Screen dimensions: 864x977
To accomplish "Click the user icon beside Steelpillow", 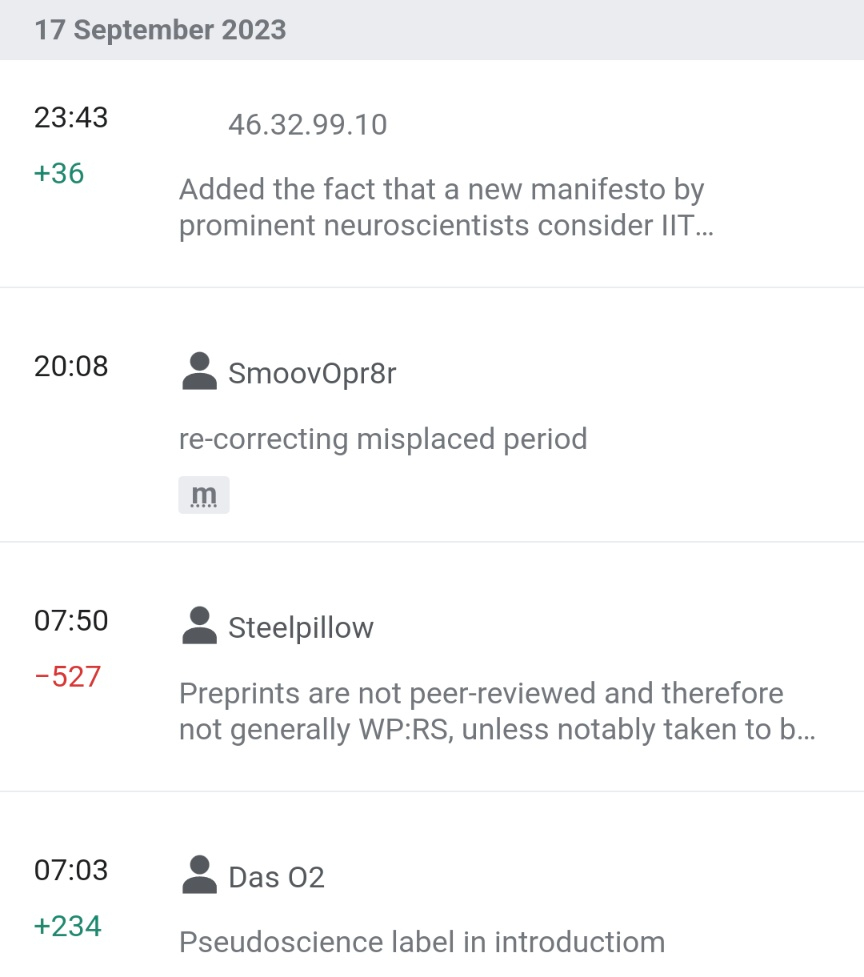I will (200, 626).
